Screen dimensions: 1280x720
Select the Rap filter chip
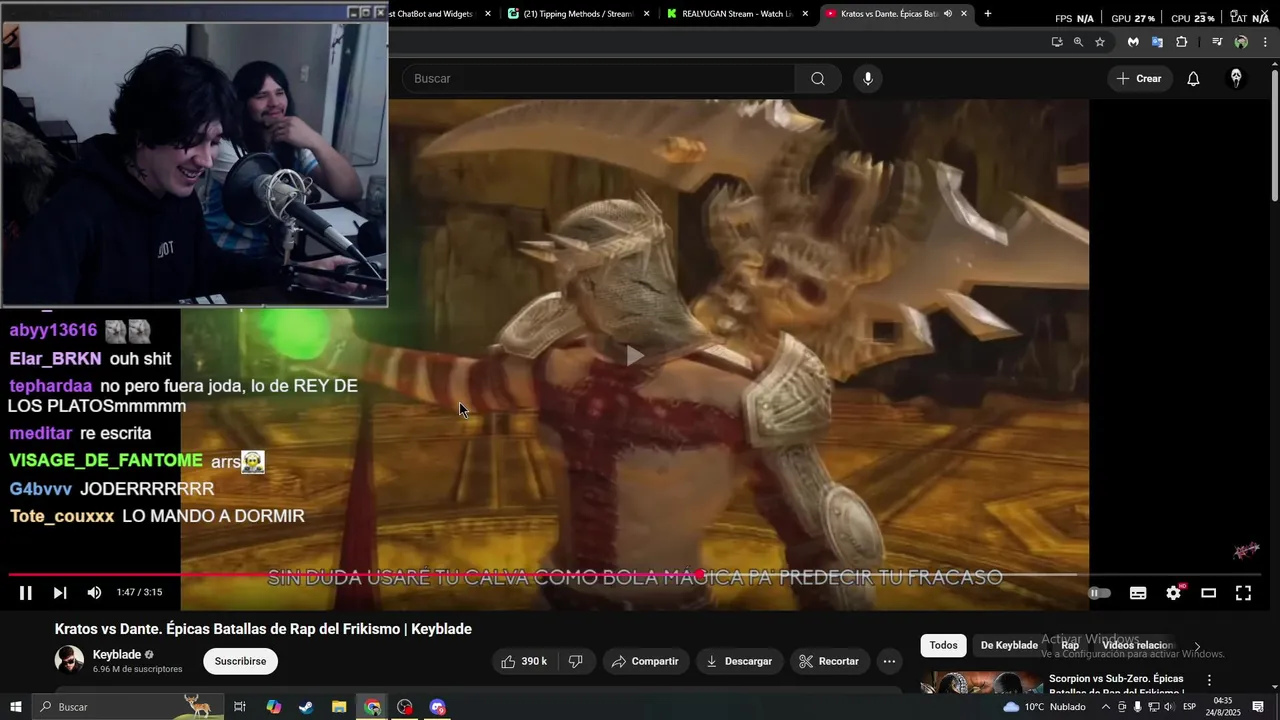[x=1070, y=645]
